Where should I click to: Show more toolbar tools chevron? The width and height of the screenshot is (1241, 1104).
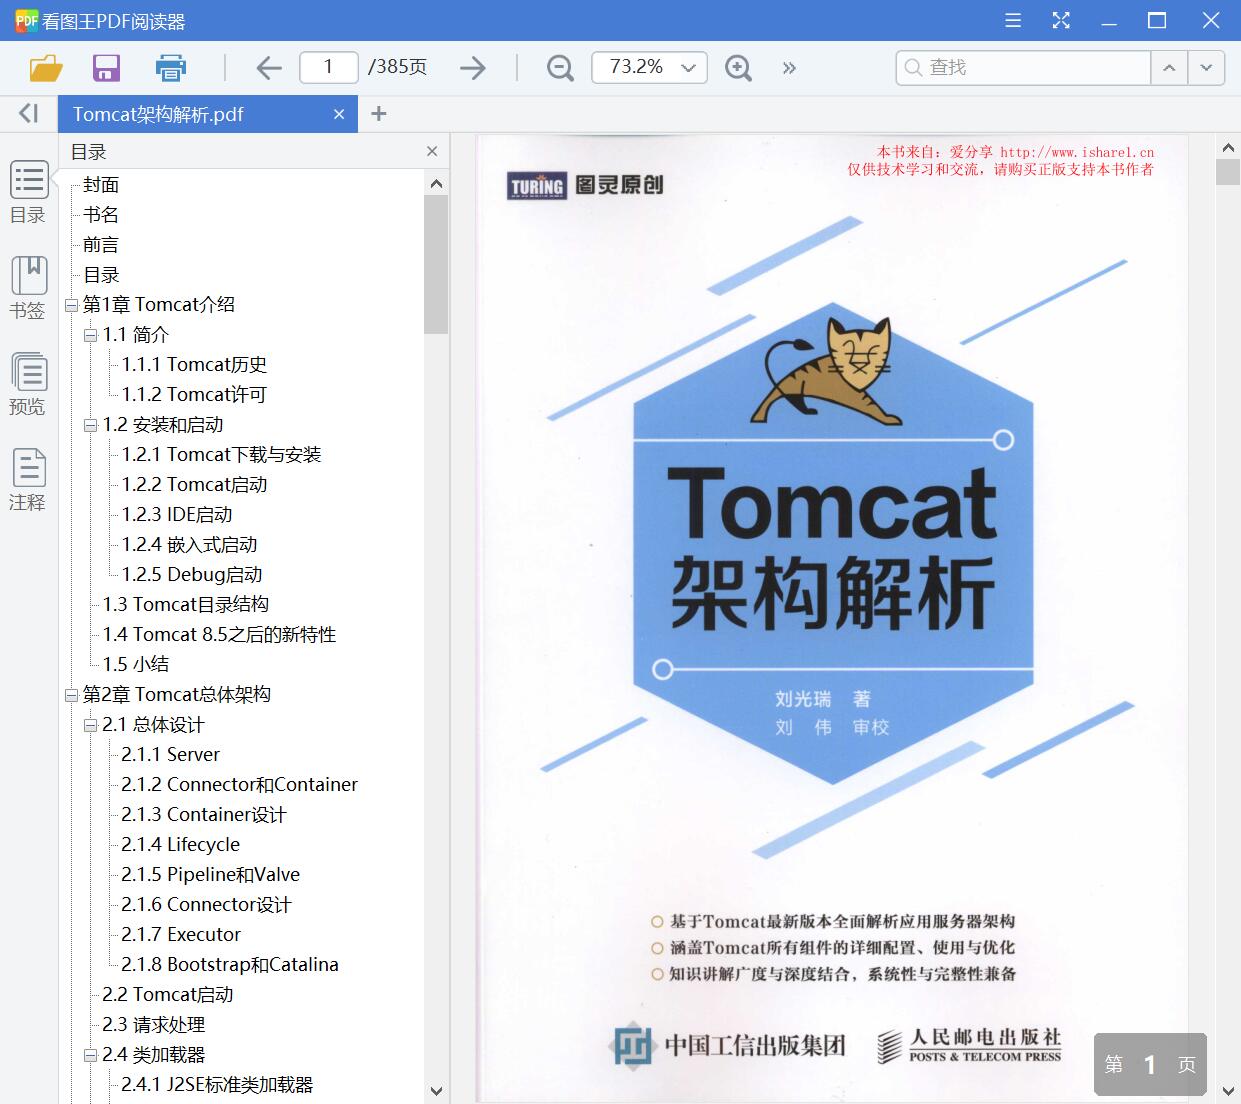click(789, 68)
